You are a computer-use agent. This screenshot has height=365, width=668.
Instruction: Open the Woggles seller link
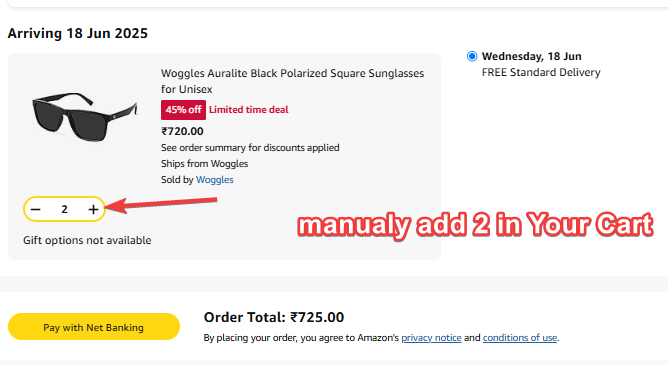click(215, 180)
